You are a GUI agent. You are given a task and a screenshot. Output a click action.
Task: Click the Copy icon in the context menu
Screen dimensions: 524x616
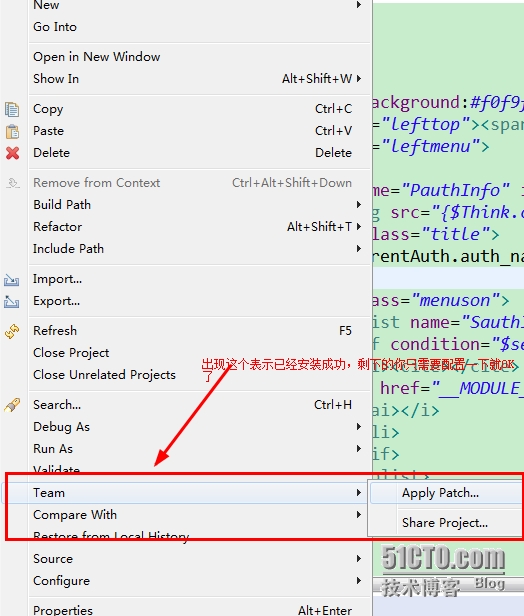click(12, 109)
